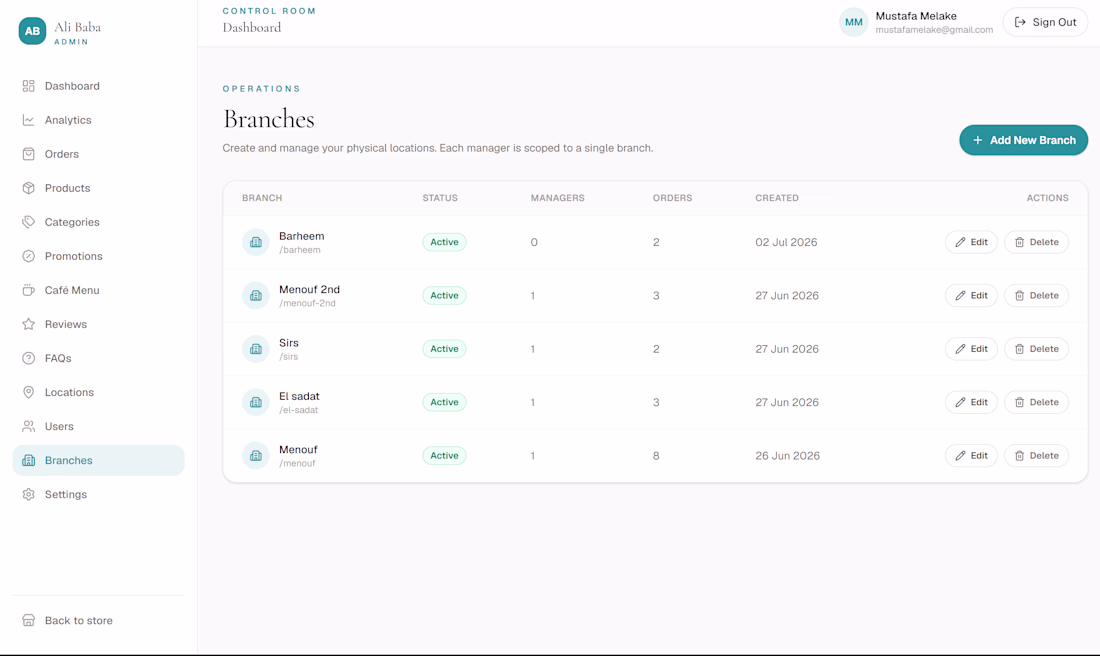Screen dimensions: 1100x656
Task: Delete the Sirs branch
Action: click(x=1036, y=349)
